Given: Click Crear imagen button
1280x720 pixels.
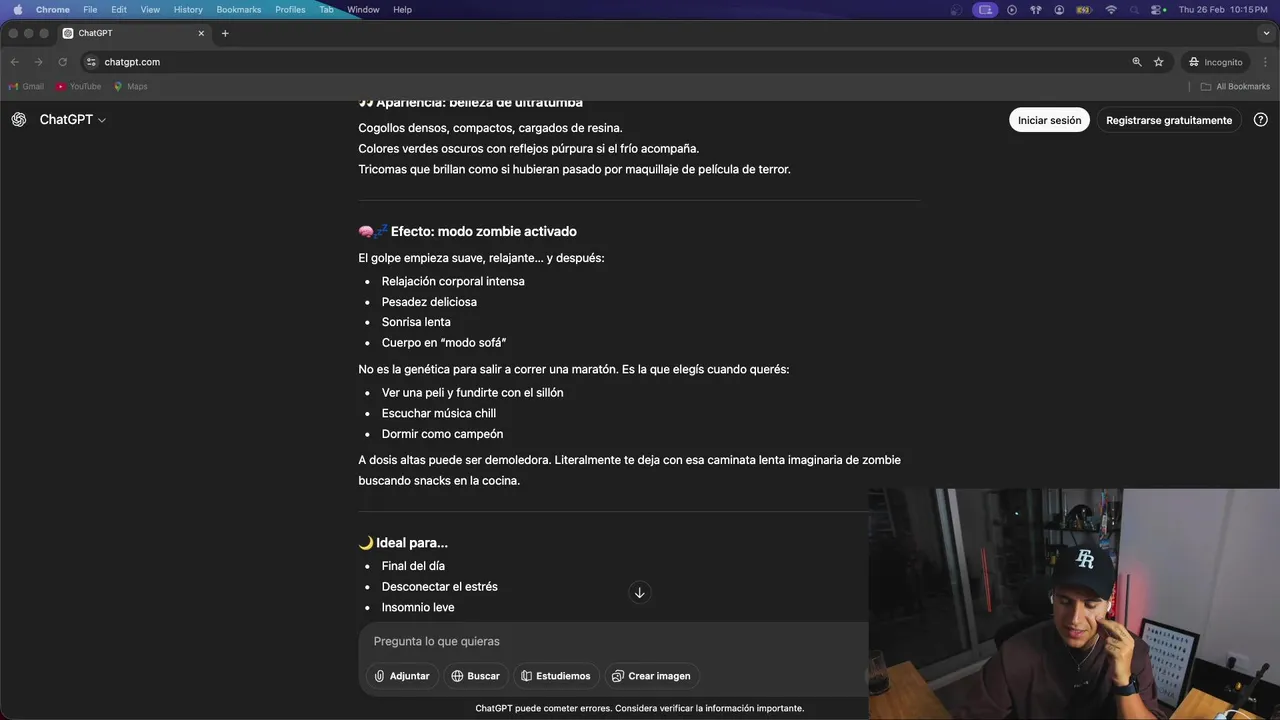Looking at the screenshot, I should click(652, 676).
